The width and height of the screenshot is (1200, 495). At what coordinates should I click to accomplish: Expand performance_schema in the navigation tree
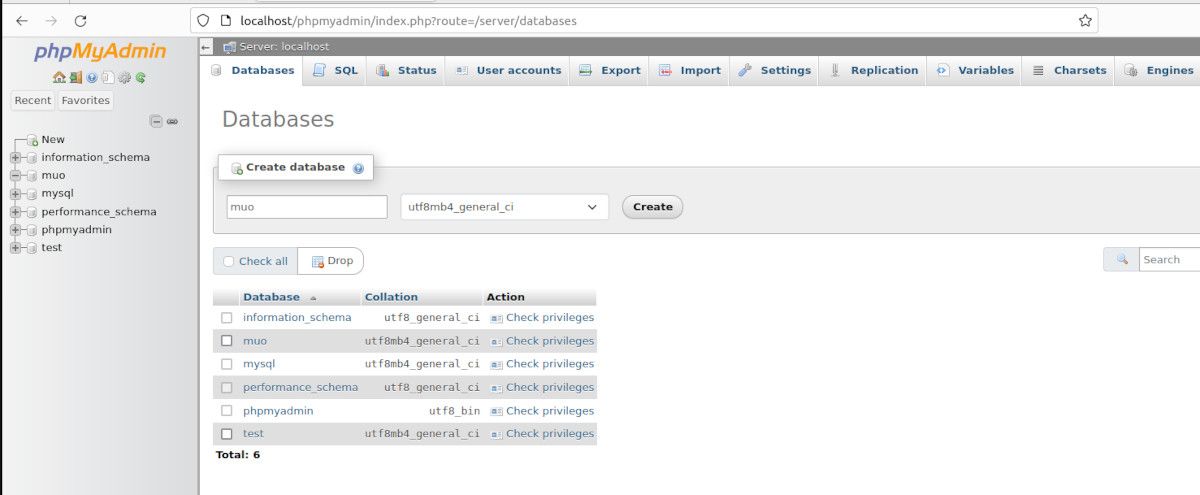click(x=15, y=212)
